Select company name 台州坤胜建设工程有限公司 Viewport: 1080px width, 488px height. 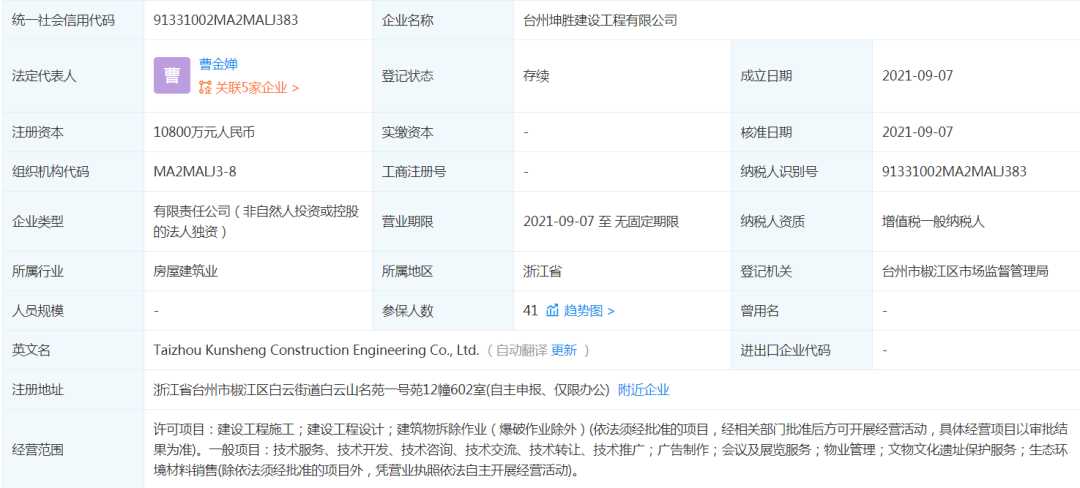(x=600, y=21)
